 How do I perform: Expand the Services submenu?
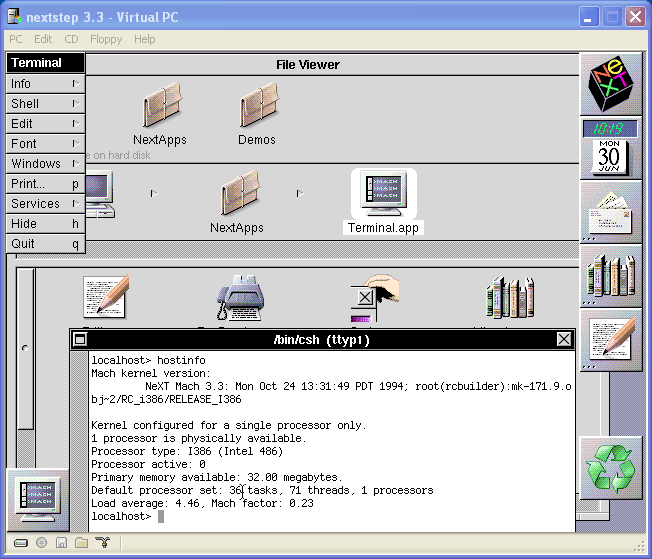click(x=46, y=203)
